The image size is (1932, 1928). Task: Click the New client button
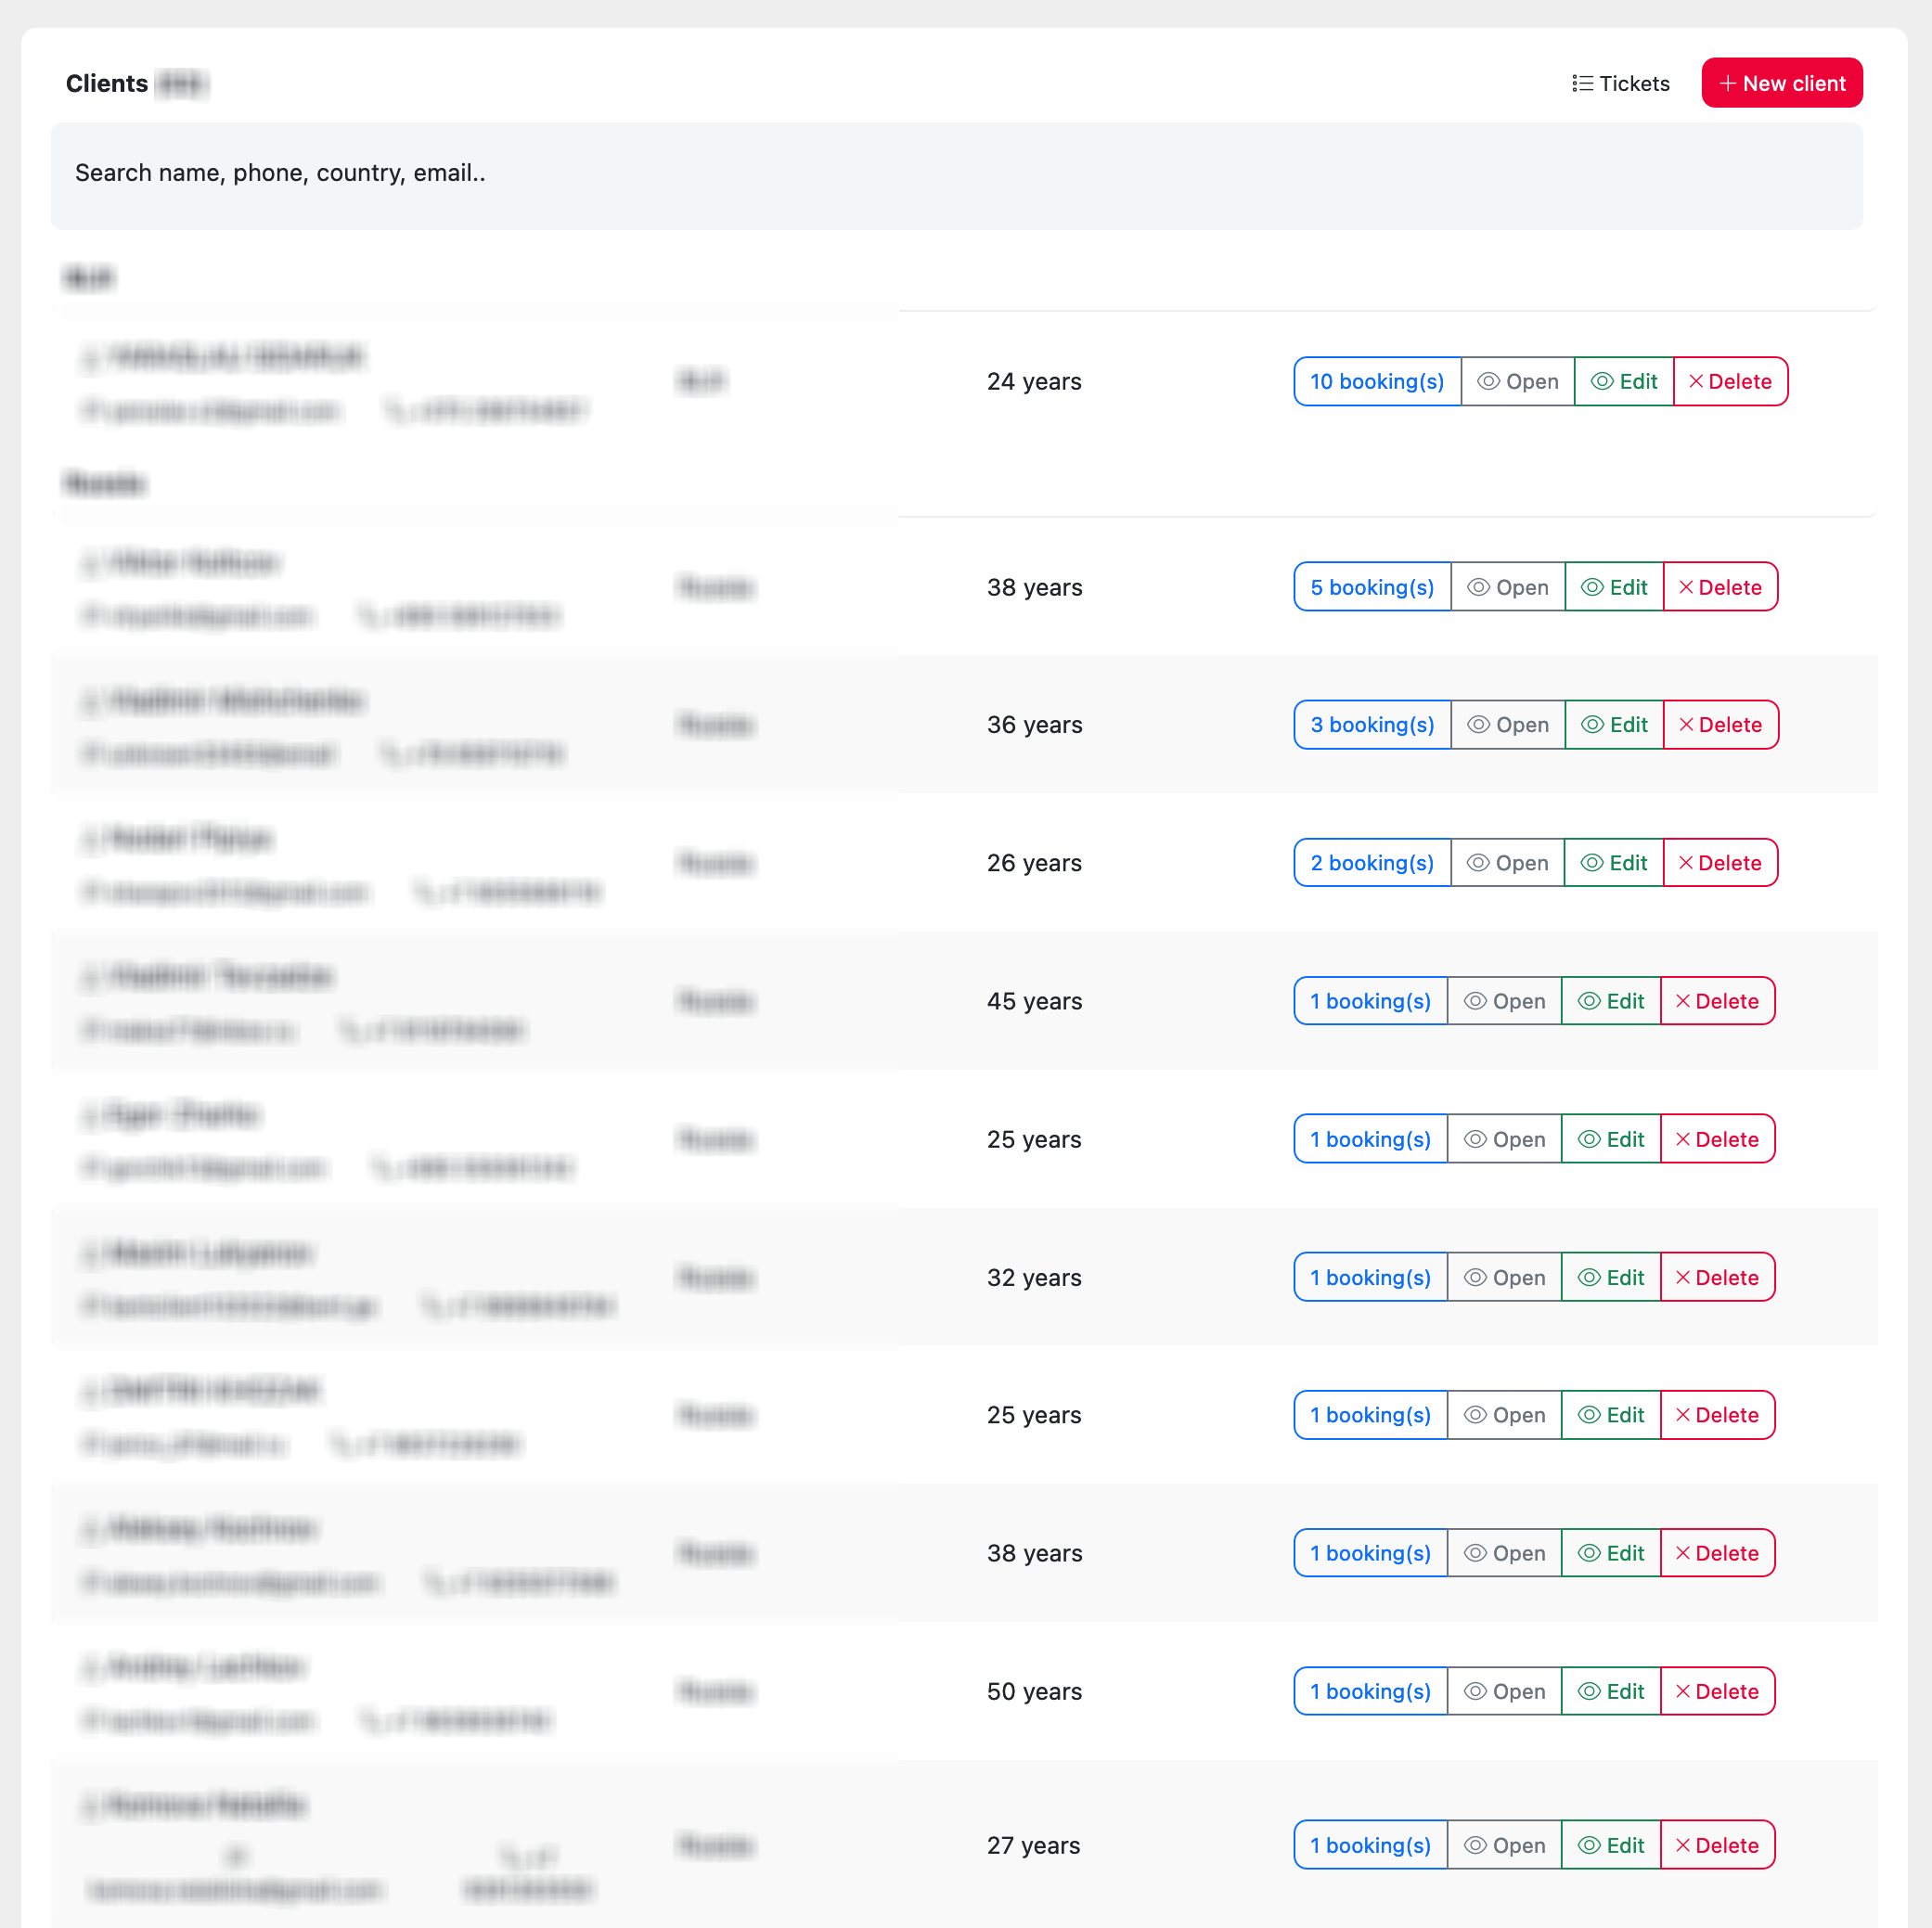1781,83
